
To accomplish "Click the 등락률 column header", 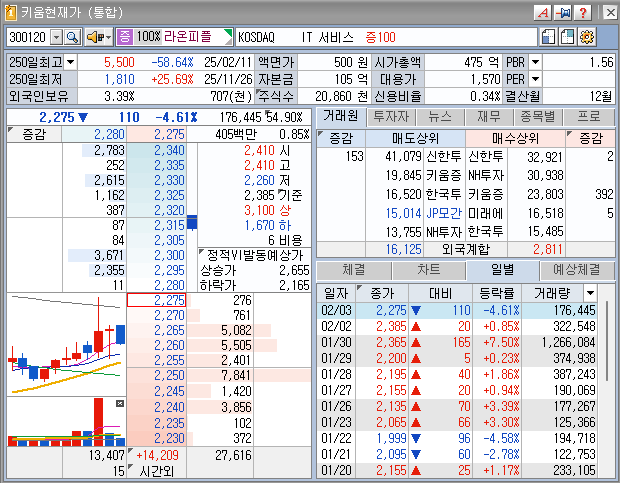I will 497,293.
